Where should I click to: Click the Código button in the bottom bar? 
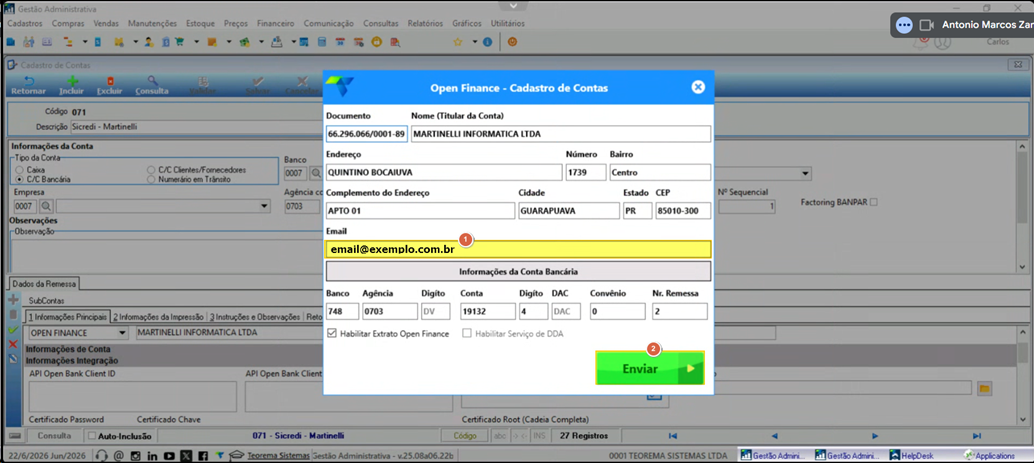tap(466, 436)
